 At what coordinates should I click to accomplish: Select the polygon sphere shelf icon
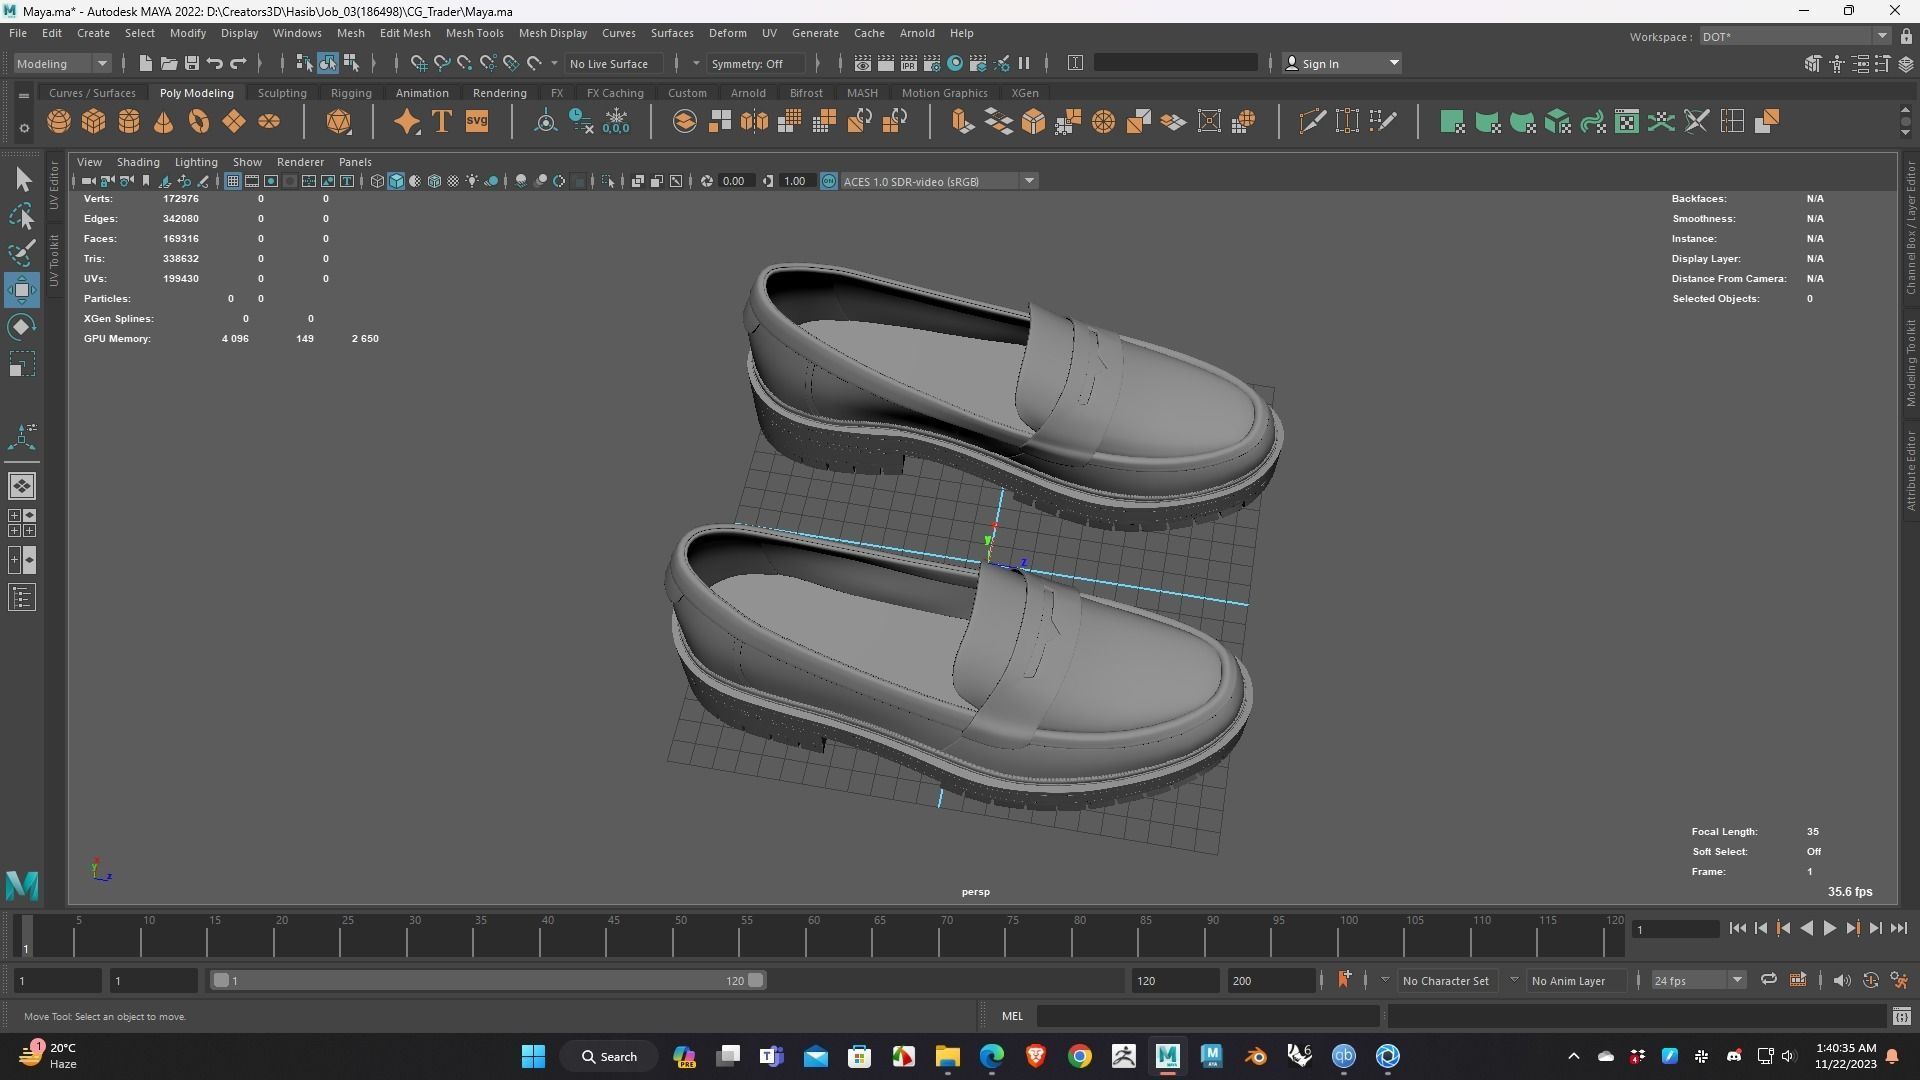(59, 122)
